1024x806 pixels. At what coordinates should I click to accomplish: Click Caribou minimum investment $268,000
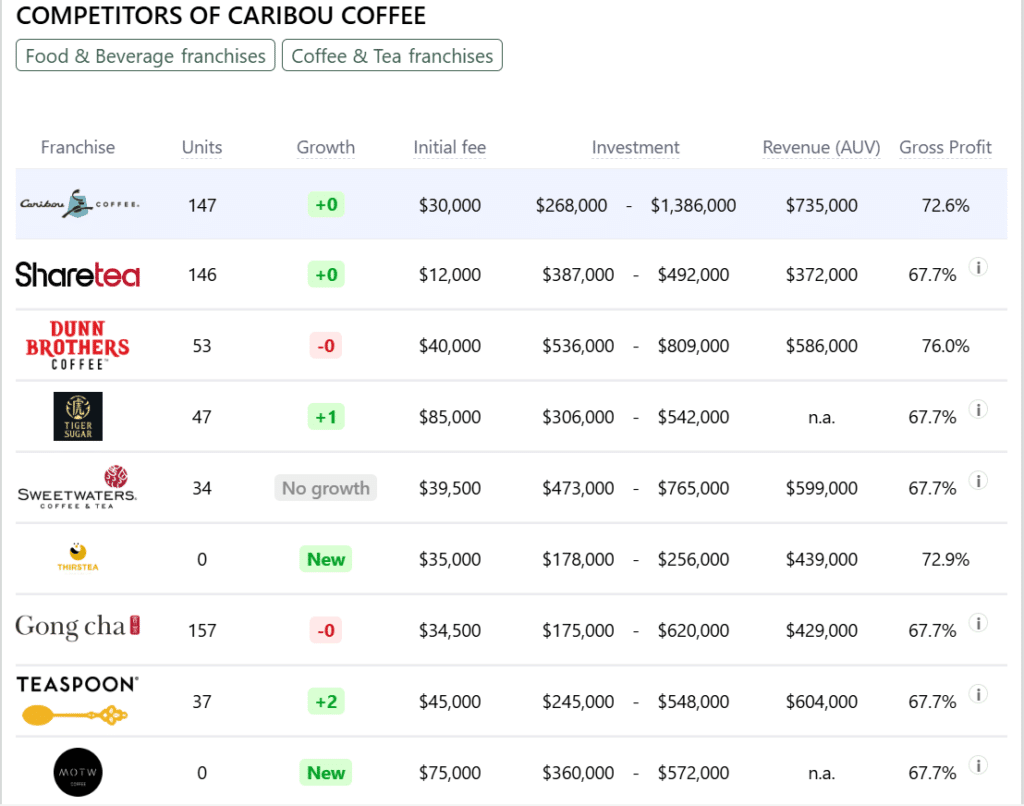(571, 205)
